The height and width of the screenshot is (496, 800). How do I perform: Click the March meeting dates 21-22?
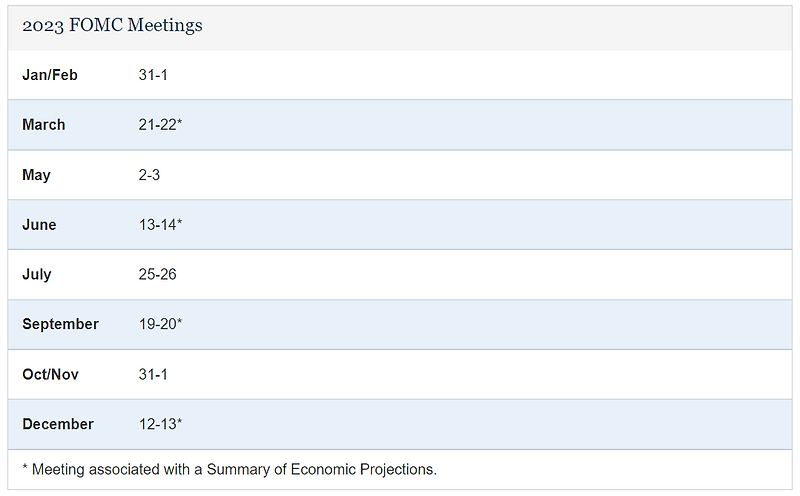click(x=158, y=125)
